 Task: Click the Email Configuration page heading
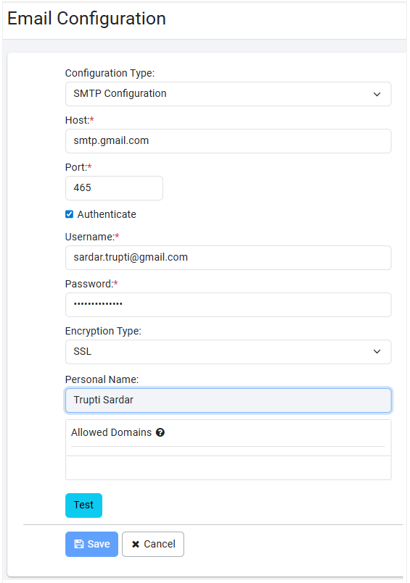click(87, 19)
